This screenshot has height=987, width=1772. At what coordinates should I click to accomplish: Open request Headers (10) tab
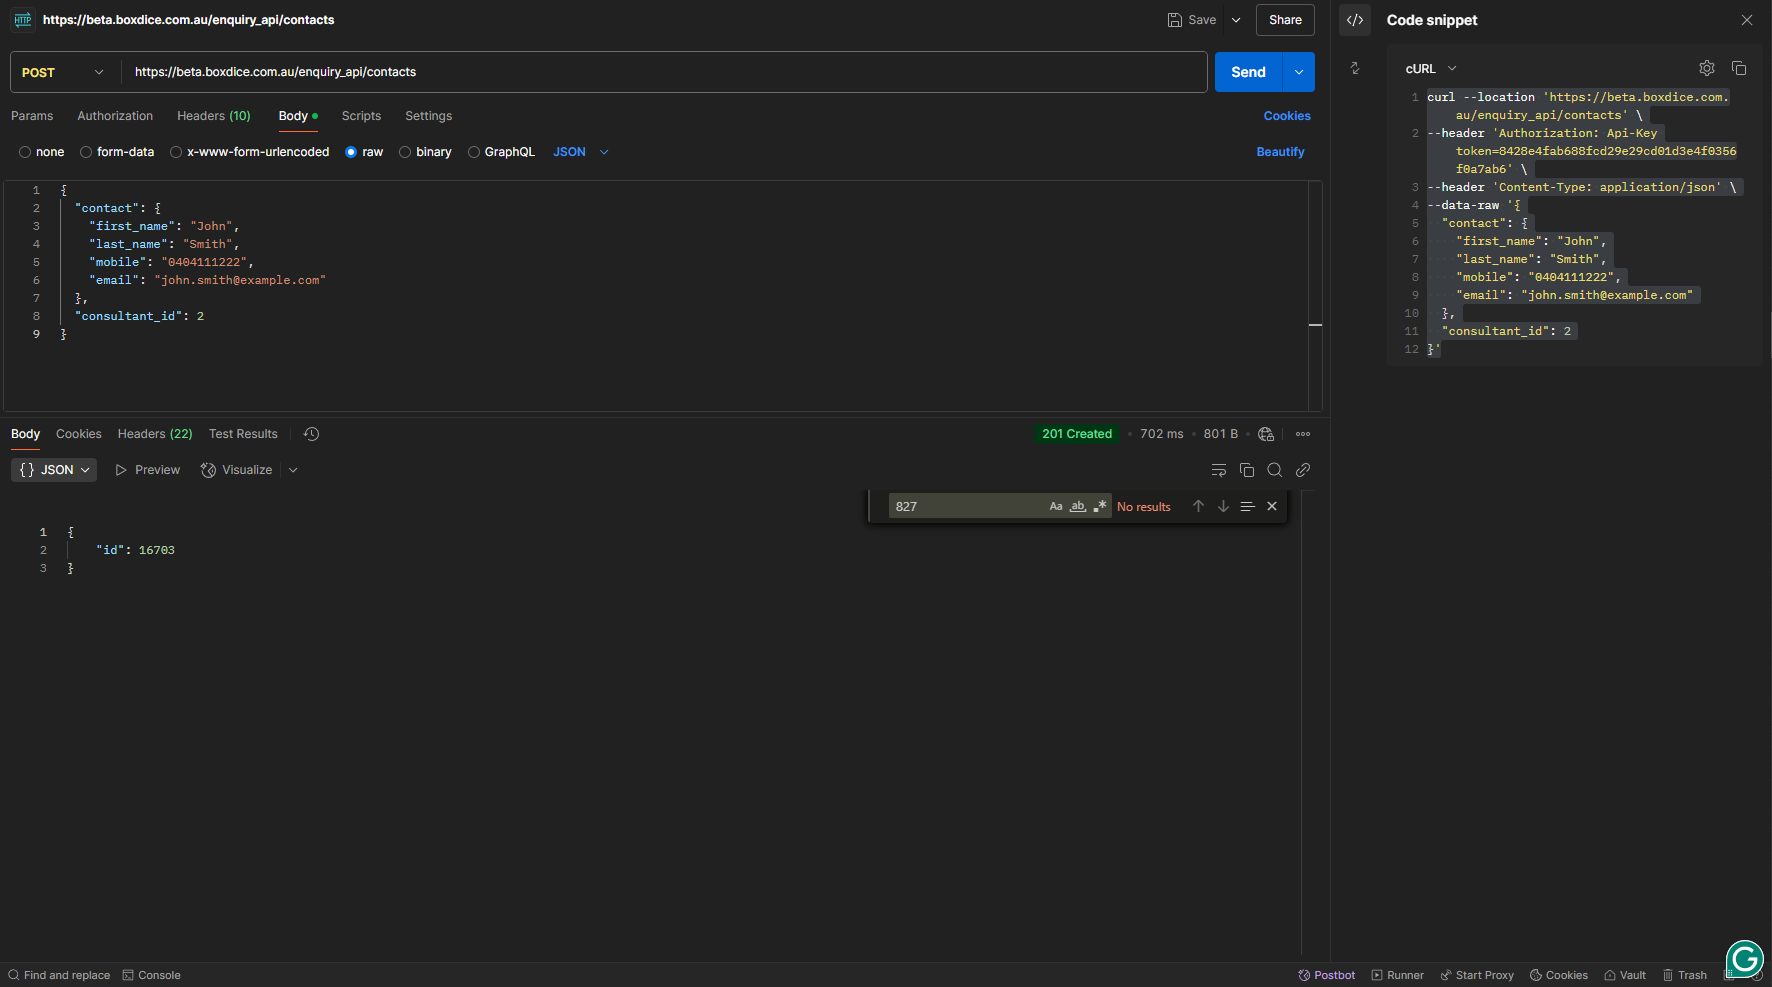pyautogui.click(x=214, y=116)
